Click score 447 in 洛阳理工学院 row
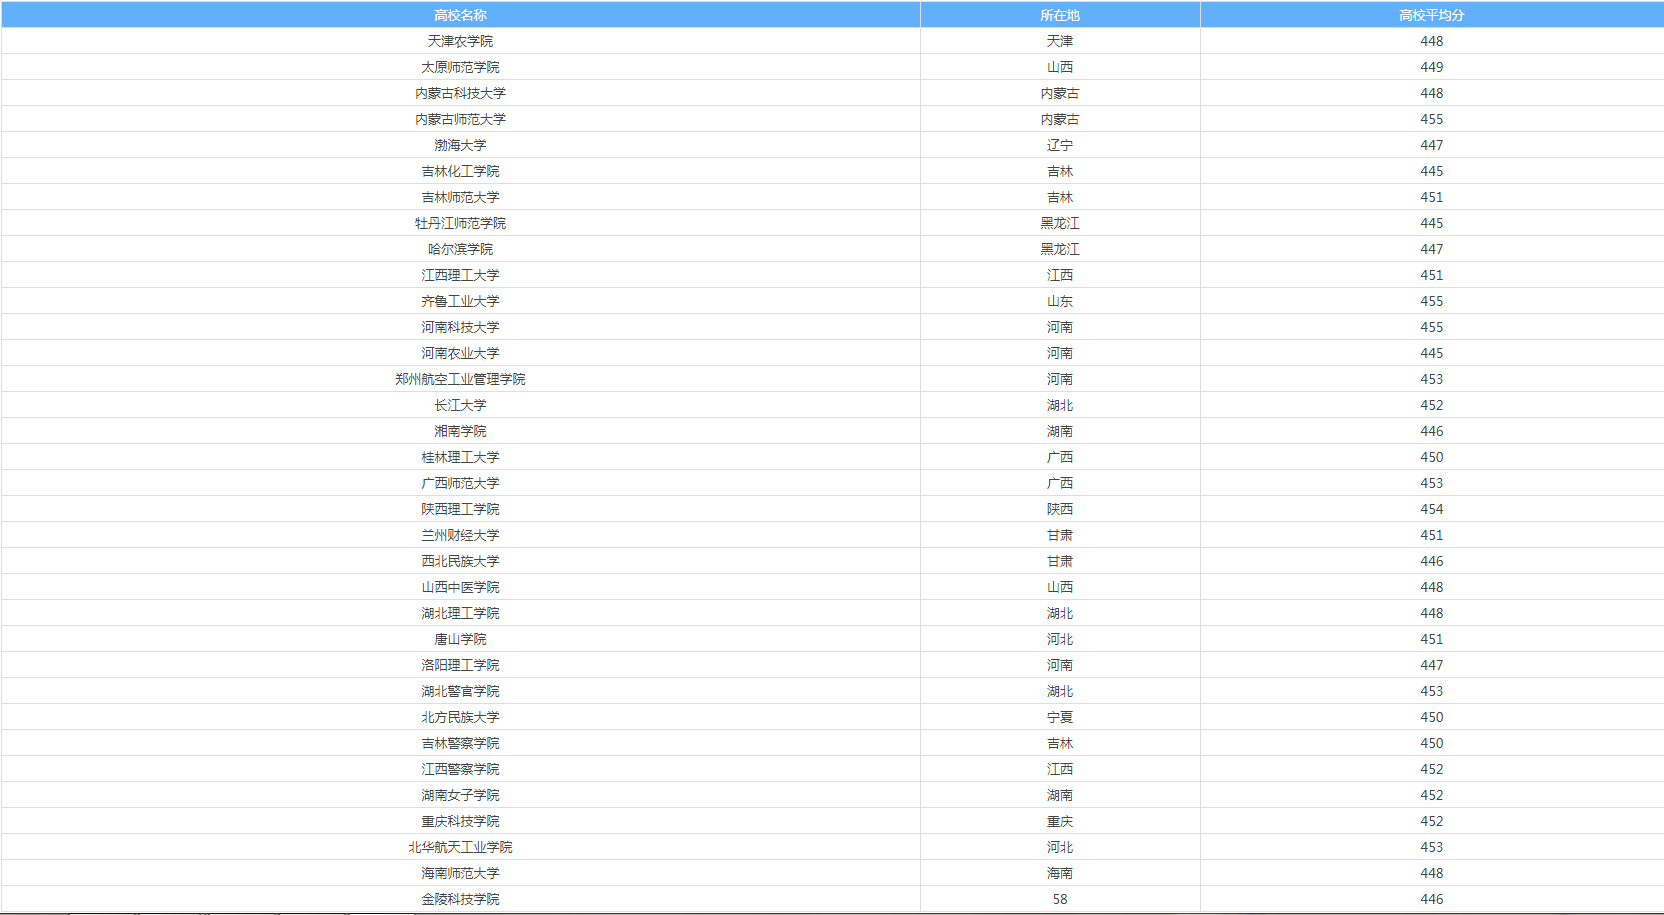The height and width of the screenshot is (915, 1664). point(1432,665)
